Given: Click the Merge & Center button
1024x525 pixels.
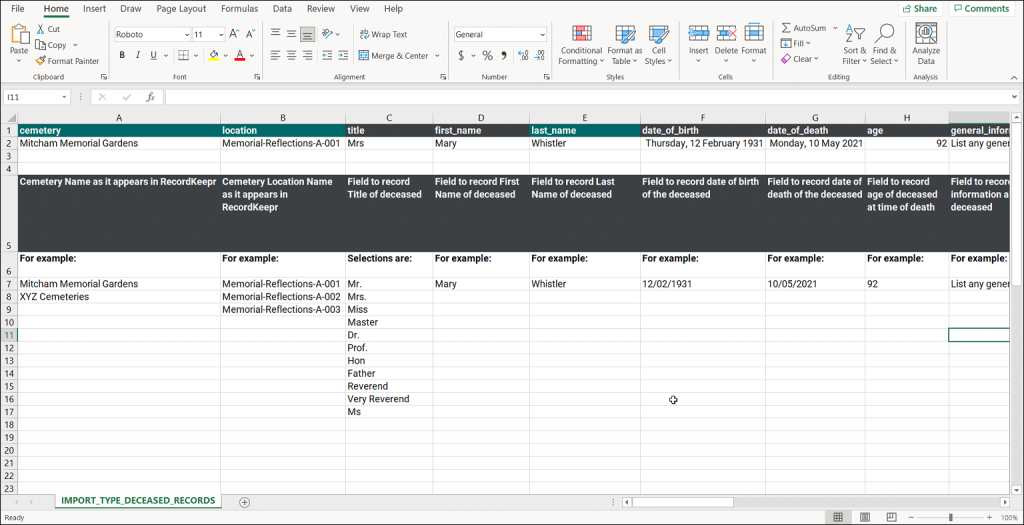Looking at the screenshot, I should pos(393,56).
